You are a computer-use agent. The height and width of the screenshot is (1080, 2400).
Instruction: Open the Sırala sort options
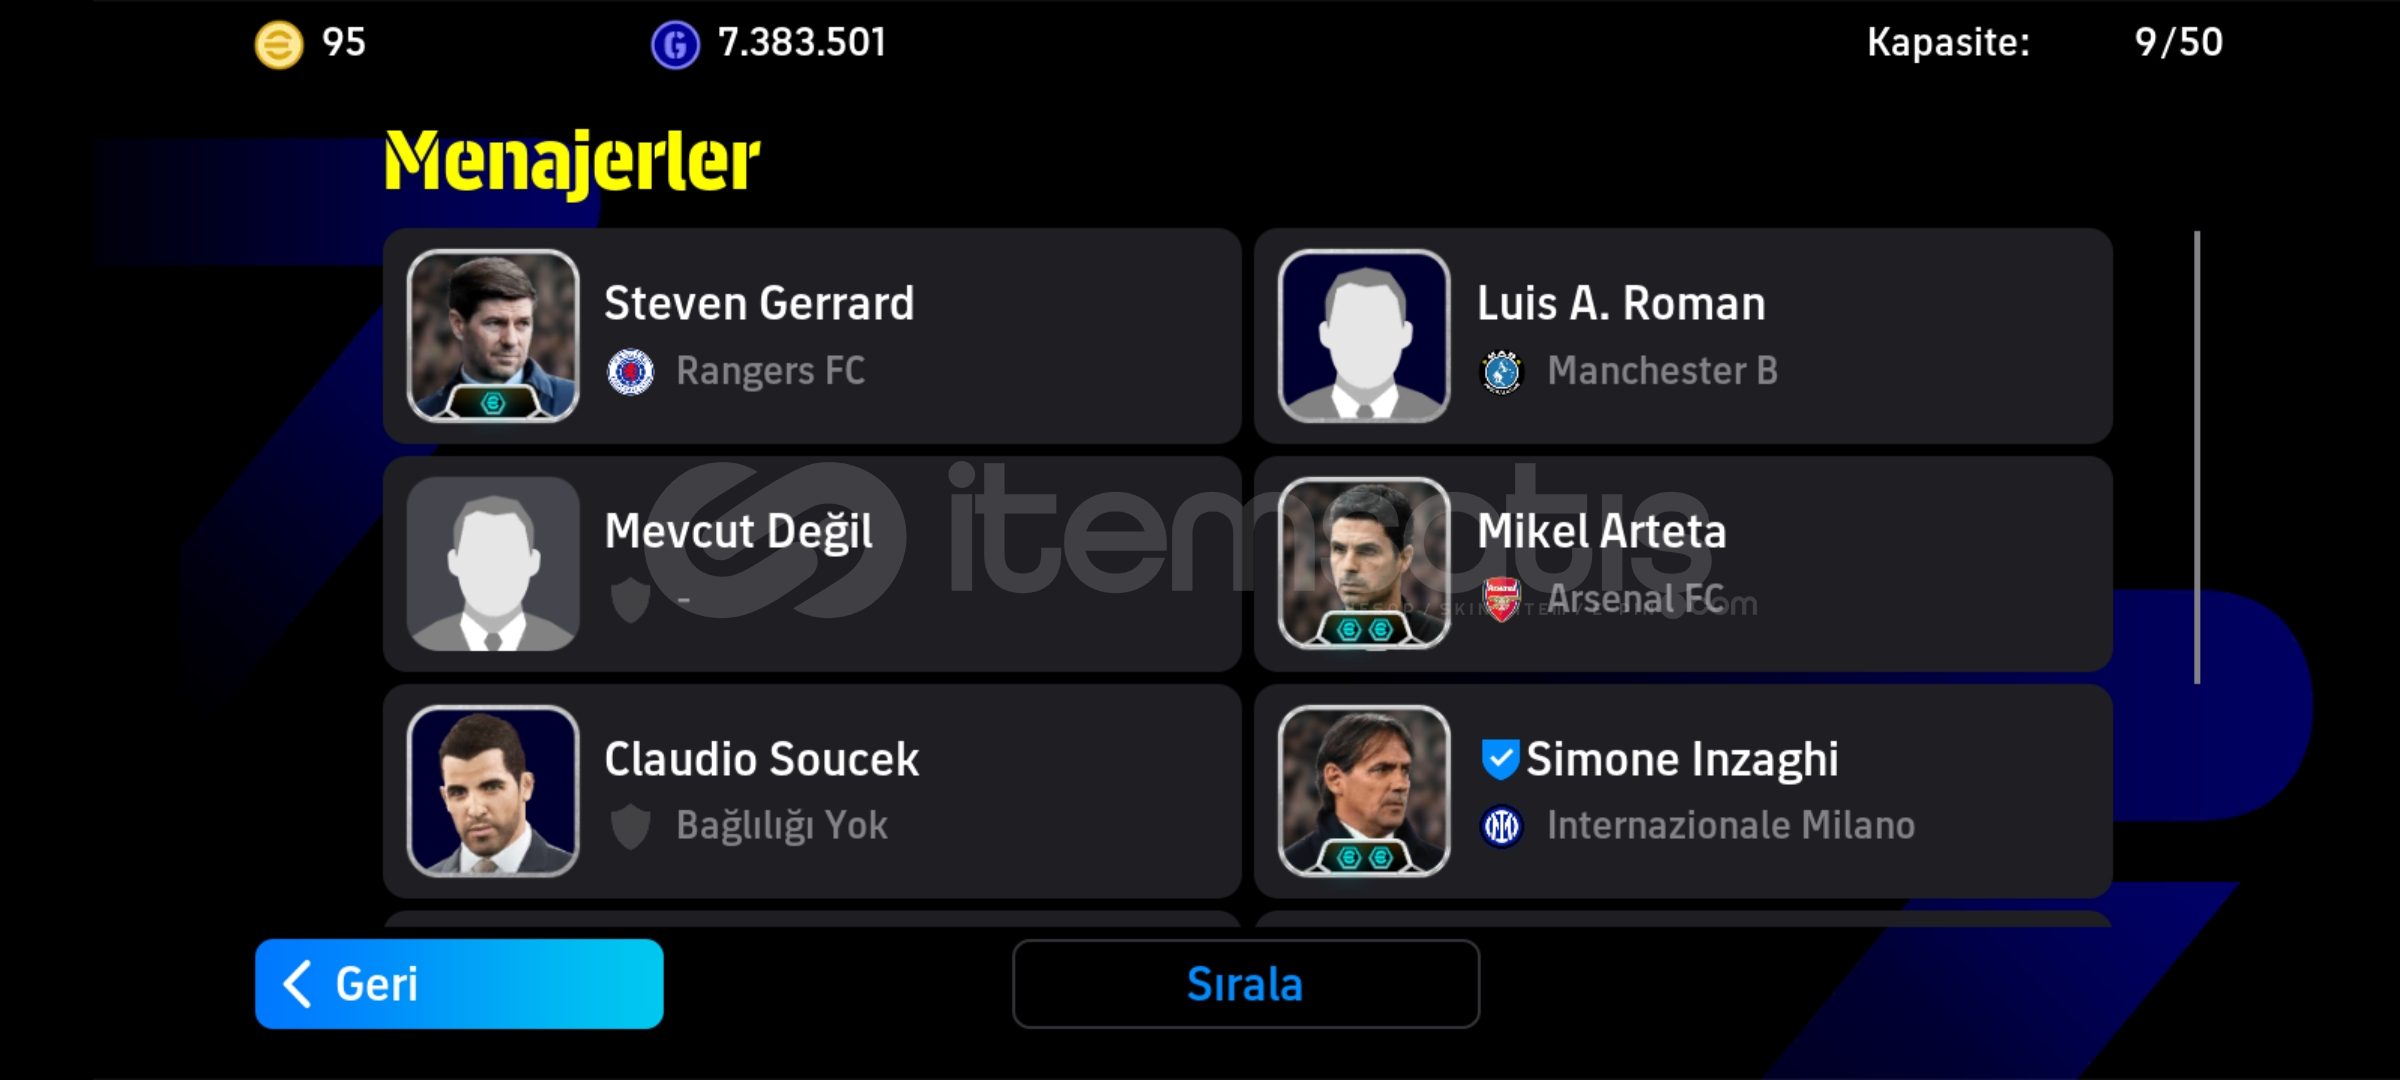(1246, 984)
